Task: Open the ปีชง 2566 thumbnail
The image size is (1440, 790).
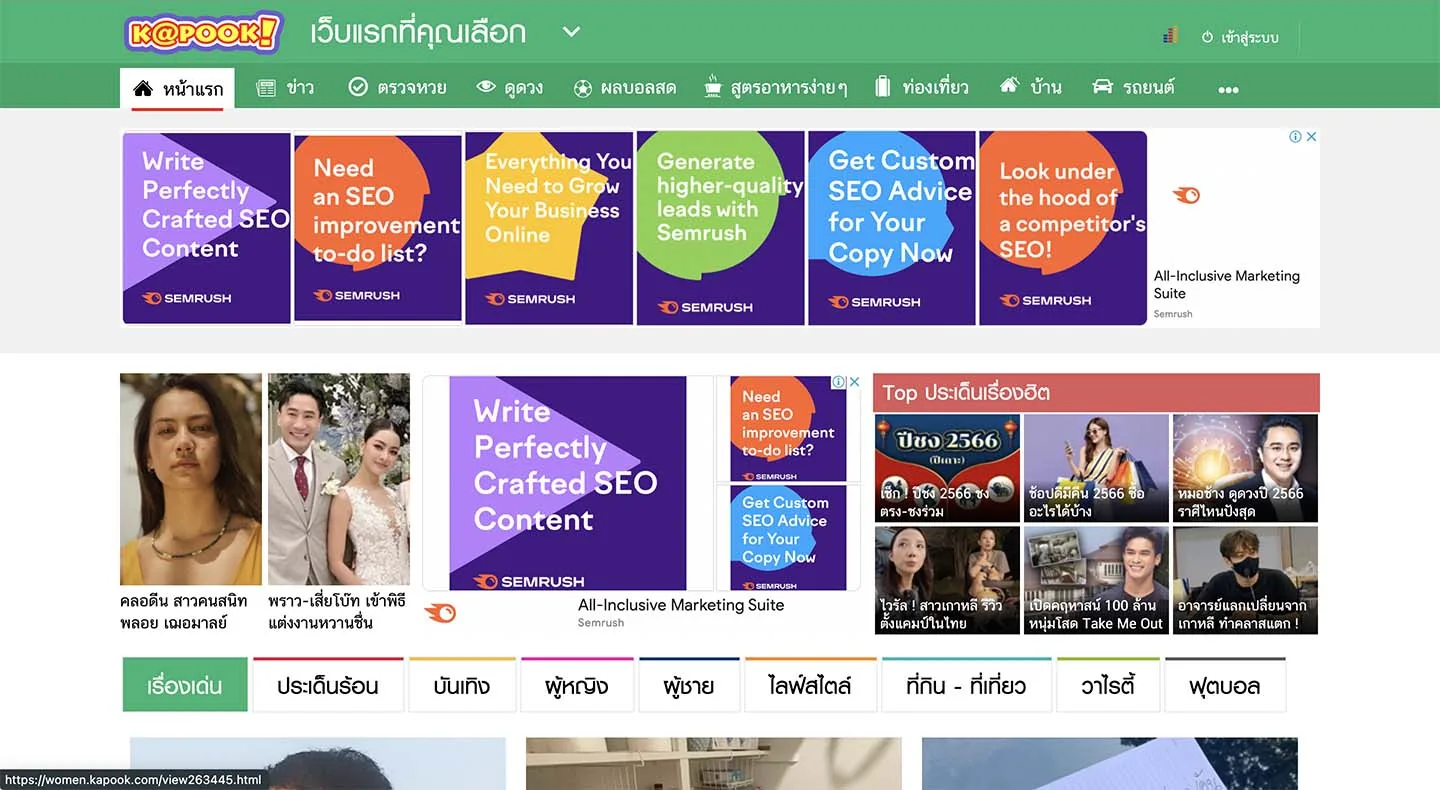Action: (x=947, y=468)
